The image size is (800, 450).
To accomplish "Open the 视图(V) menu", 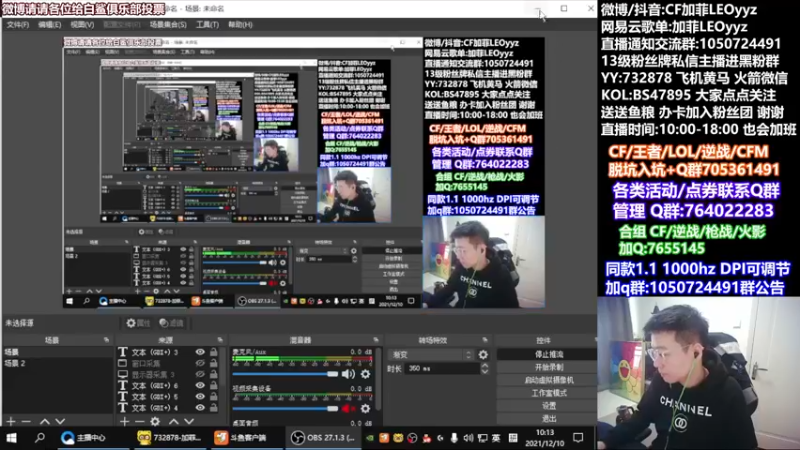I will pos(82,24).
